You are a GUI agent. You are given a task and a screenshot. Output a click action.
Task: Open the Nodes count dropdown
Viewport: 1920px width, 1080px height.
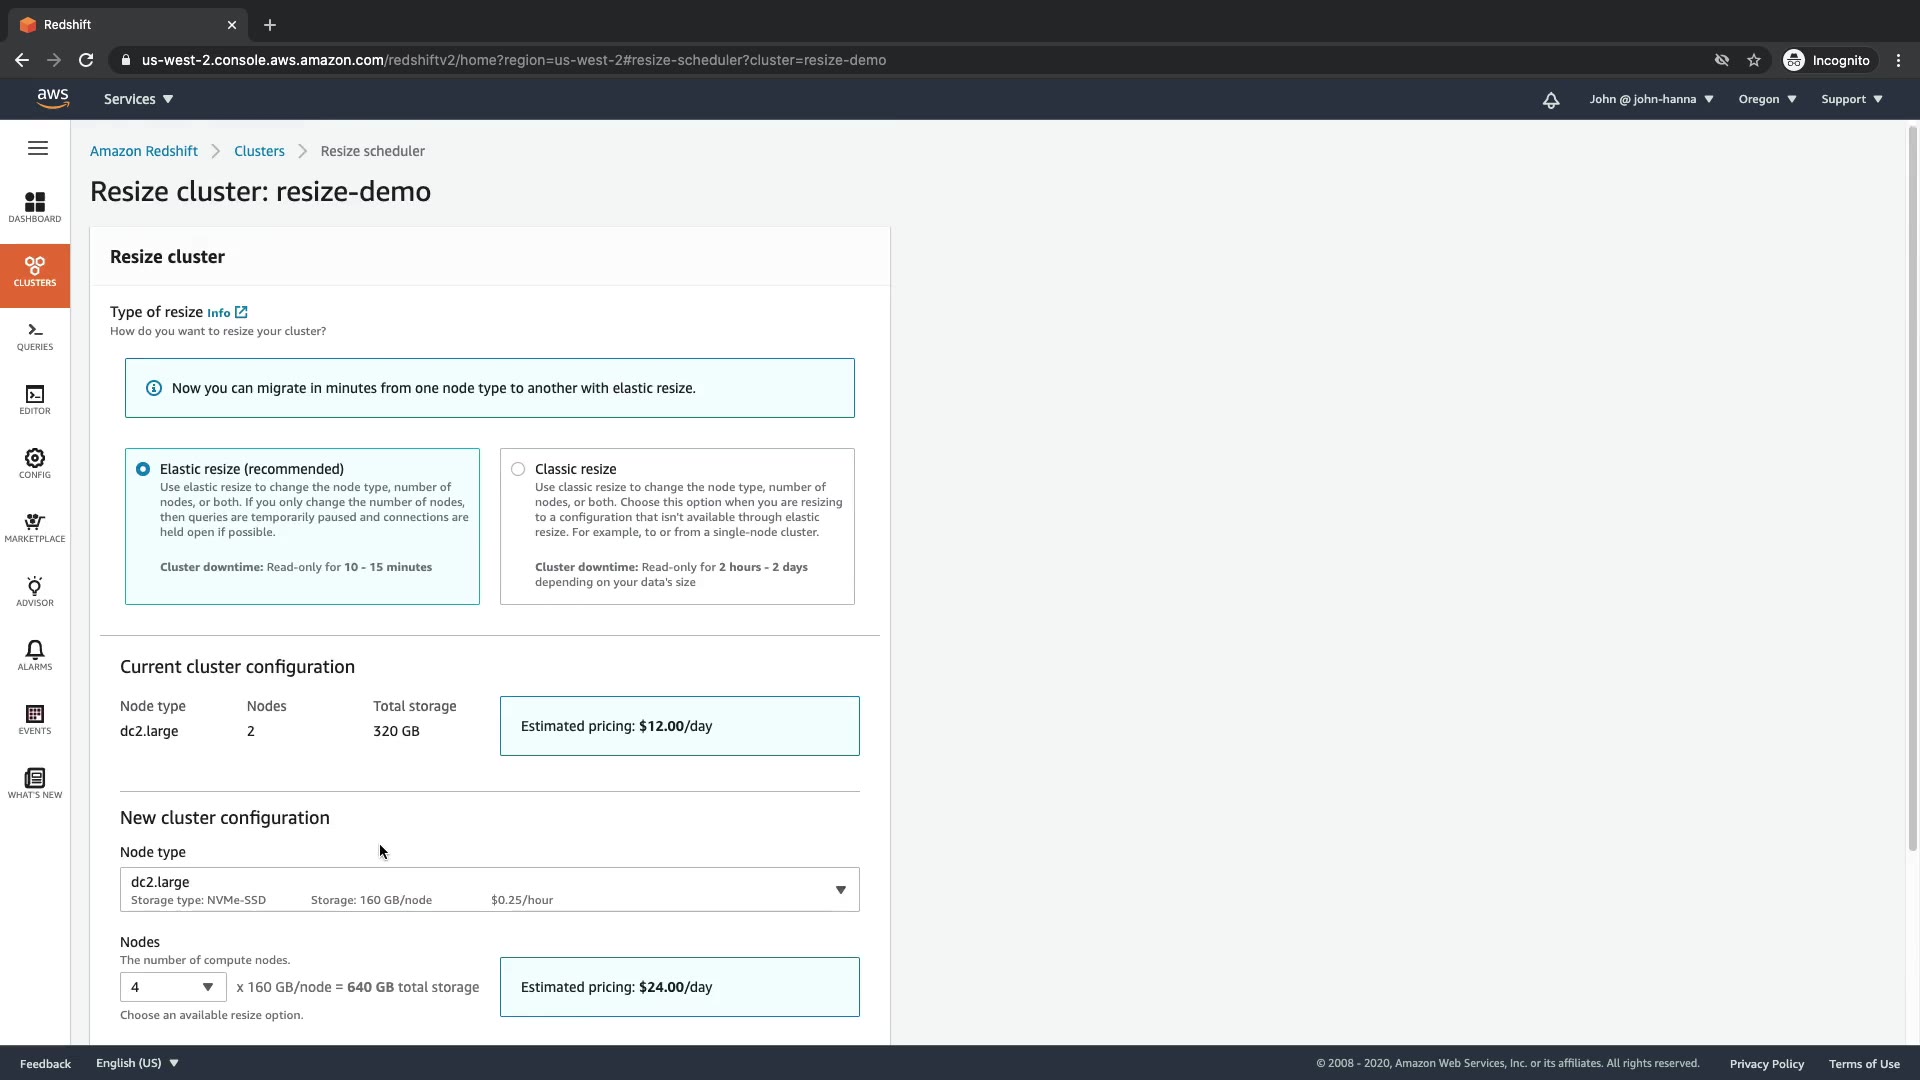[x=173, y=987]
